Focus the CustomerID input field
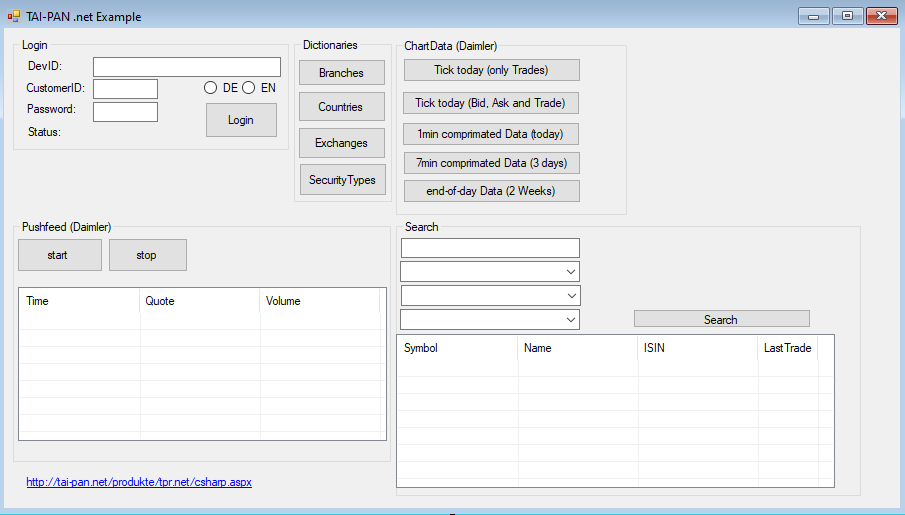Image resolution: width=905 pixels, height=515 pixels. pyautogui.click(x=125, y=89)
